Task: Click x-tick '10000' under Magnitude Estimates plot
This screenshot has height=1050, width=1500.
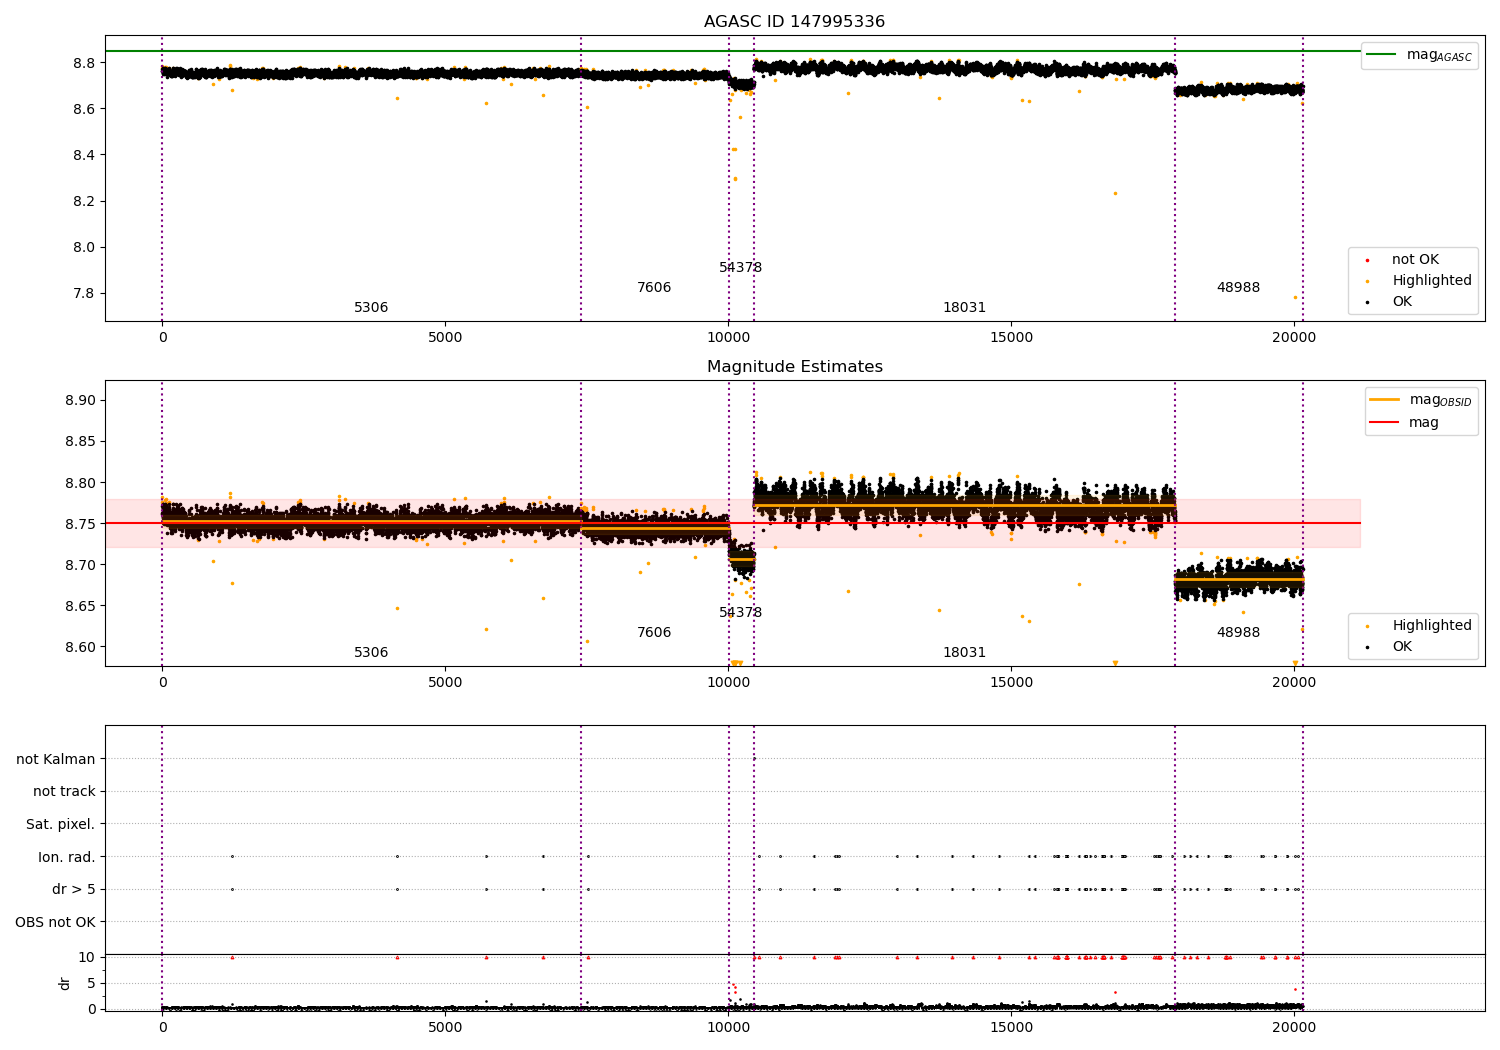Action: click(x=728, y=683)
